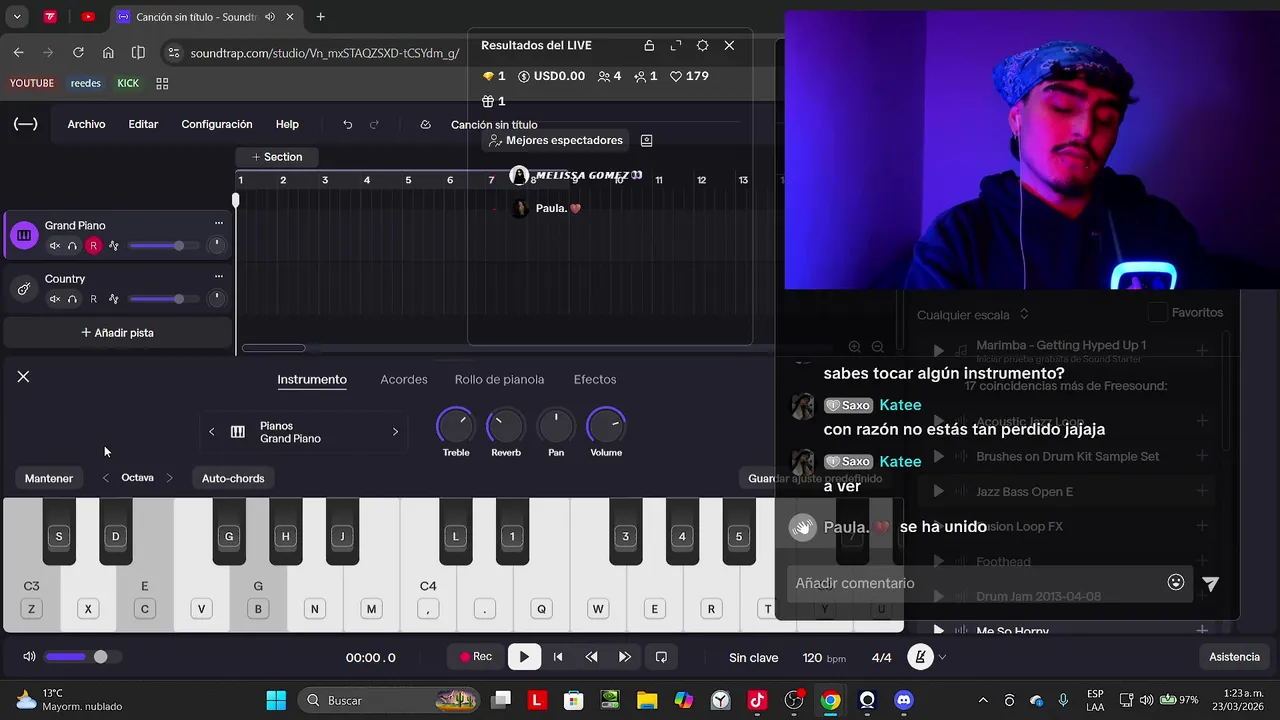
Task: Click the Volume knob in instrument panel
Action: coord(606,426)
